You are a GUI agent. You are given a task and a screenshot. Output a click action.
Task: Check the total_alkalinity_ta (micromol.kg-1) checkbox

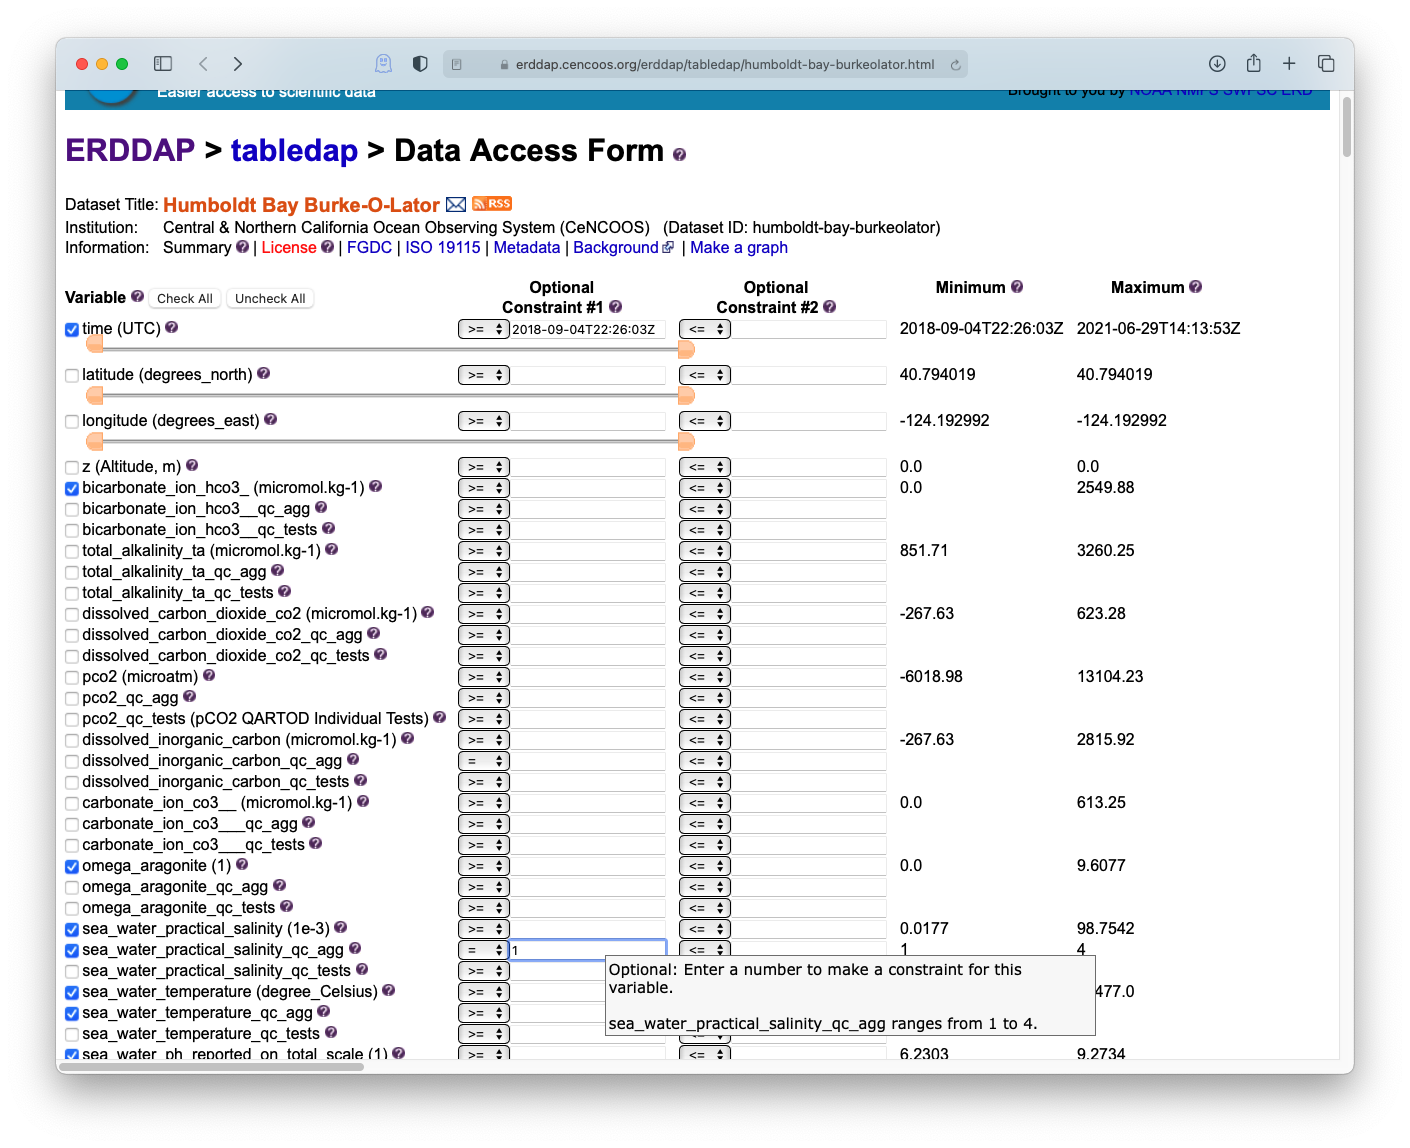tap(72, 552)
